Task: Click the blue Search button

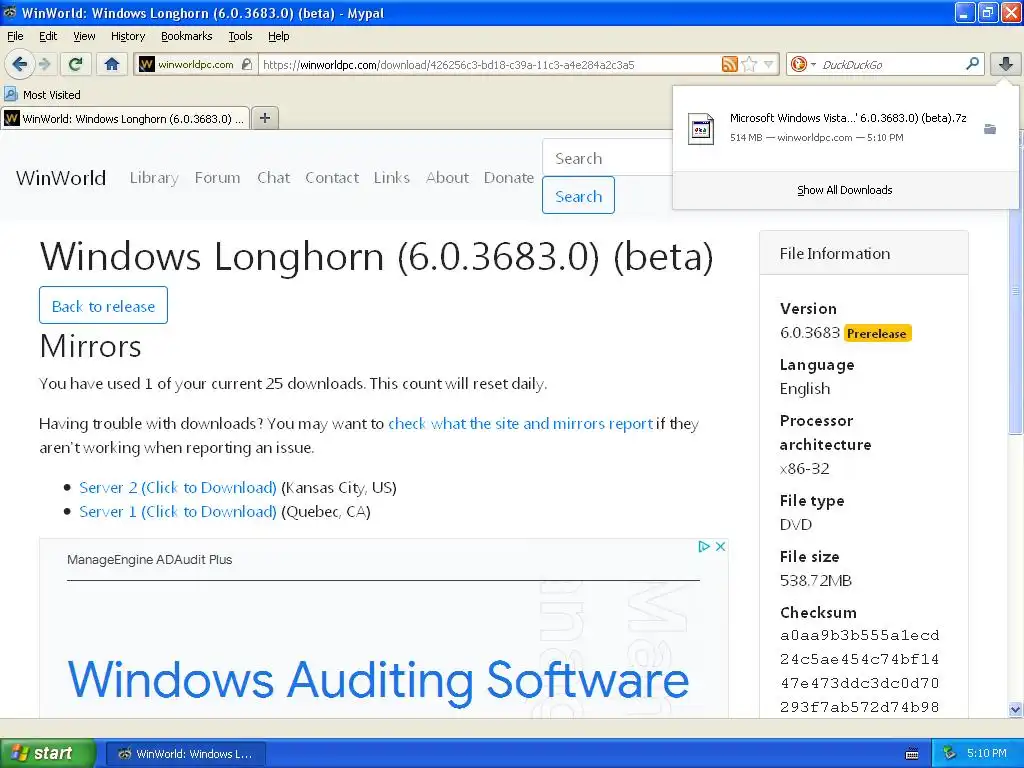Action: pyautogui.click(x=578, y=195)
